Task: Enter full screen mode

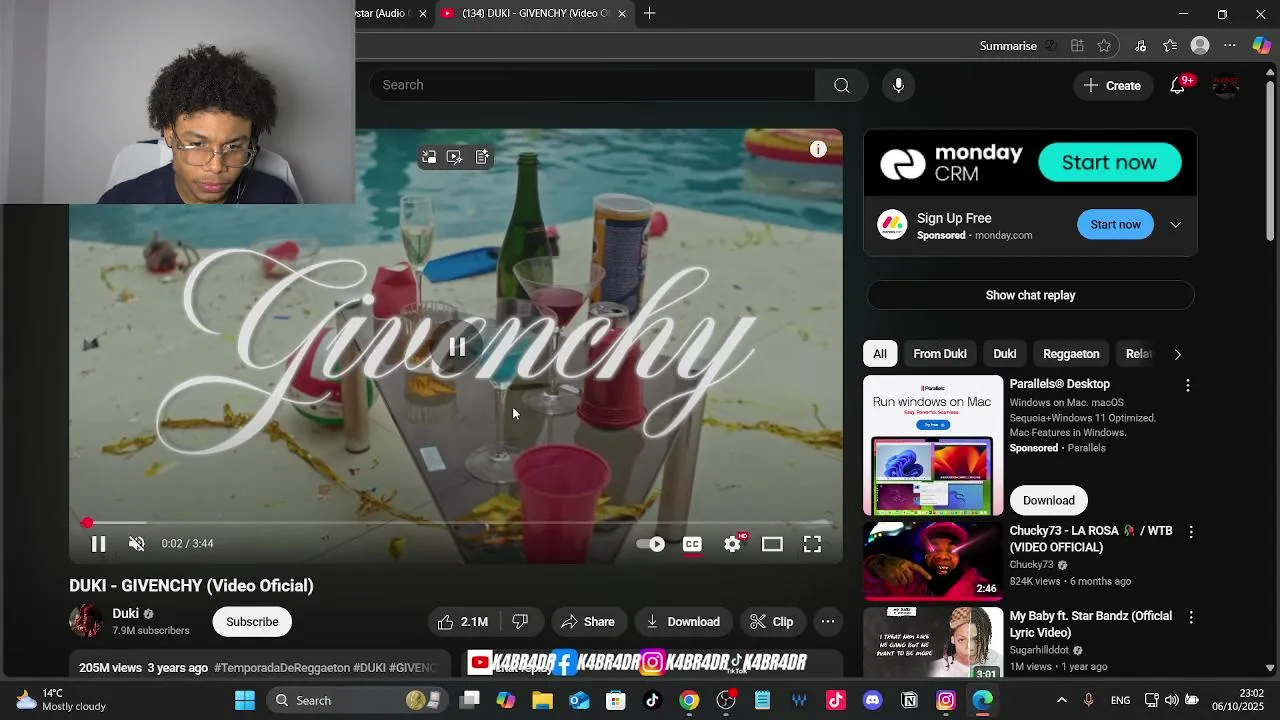Action: click(x=812, y=544)
